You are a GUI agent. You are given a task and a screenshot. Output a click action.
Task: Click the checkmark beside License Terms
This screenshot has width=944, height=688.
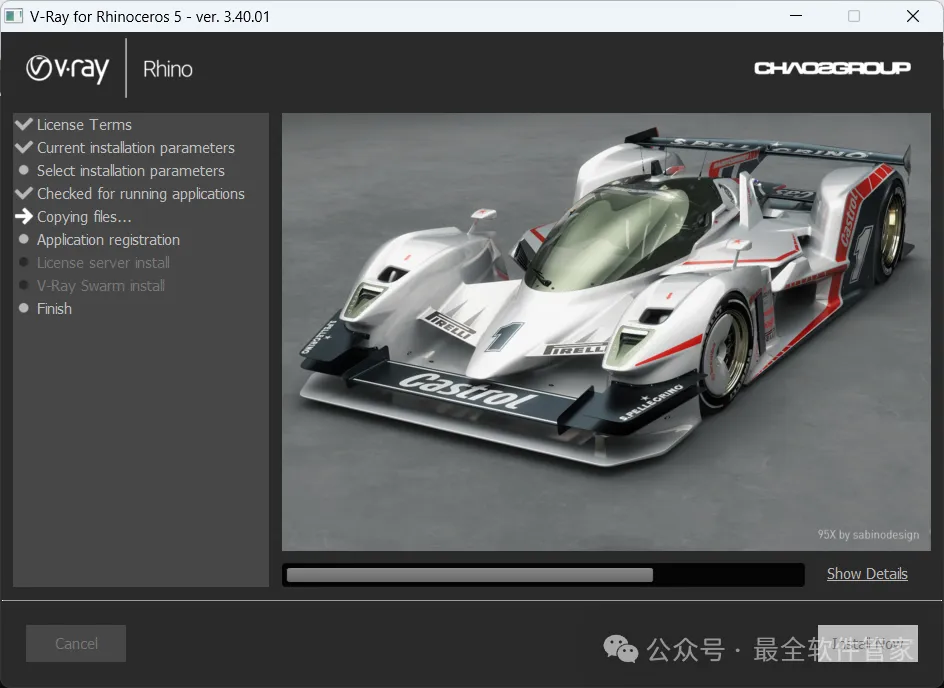[x=24, y=124]
